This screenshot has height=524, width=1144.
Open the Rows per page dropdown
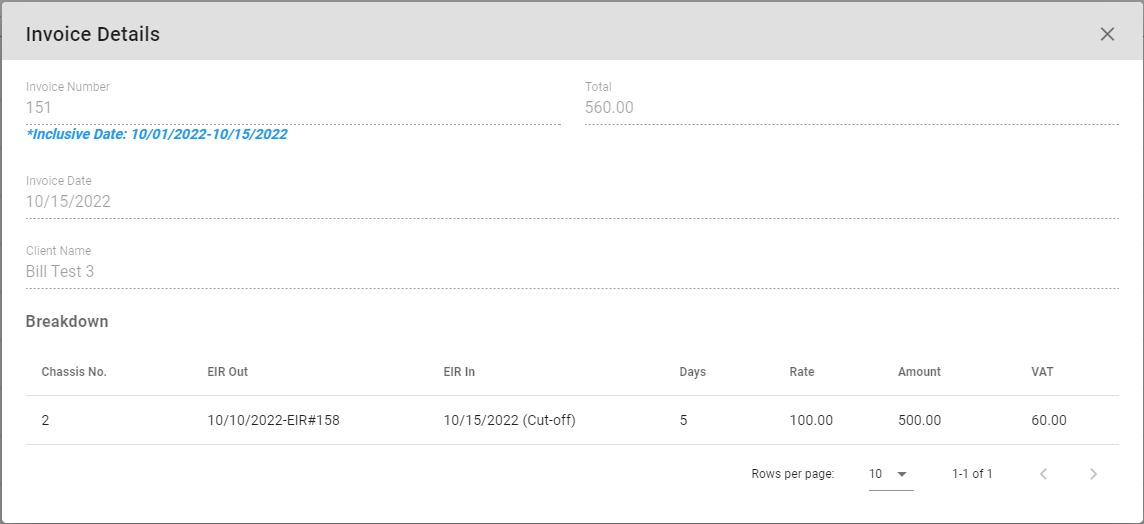(x=888, y=474)
